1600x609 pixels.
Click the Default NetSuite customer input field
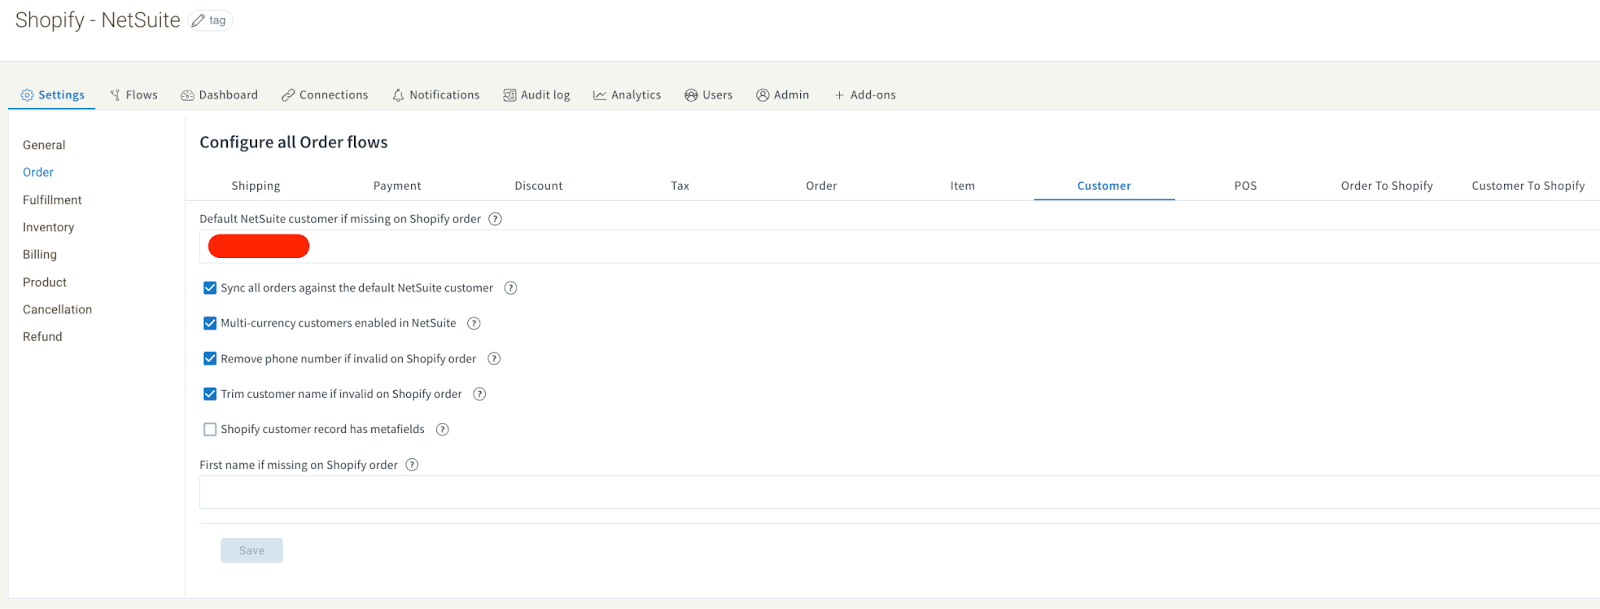[899, 246]
